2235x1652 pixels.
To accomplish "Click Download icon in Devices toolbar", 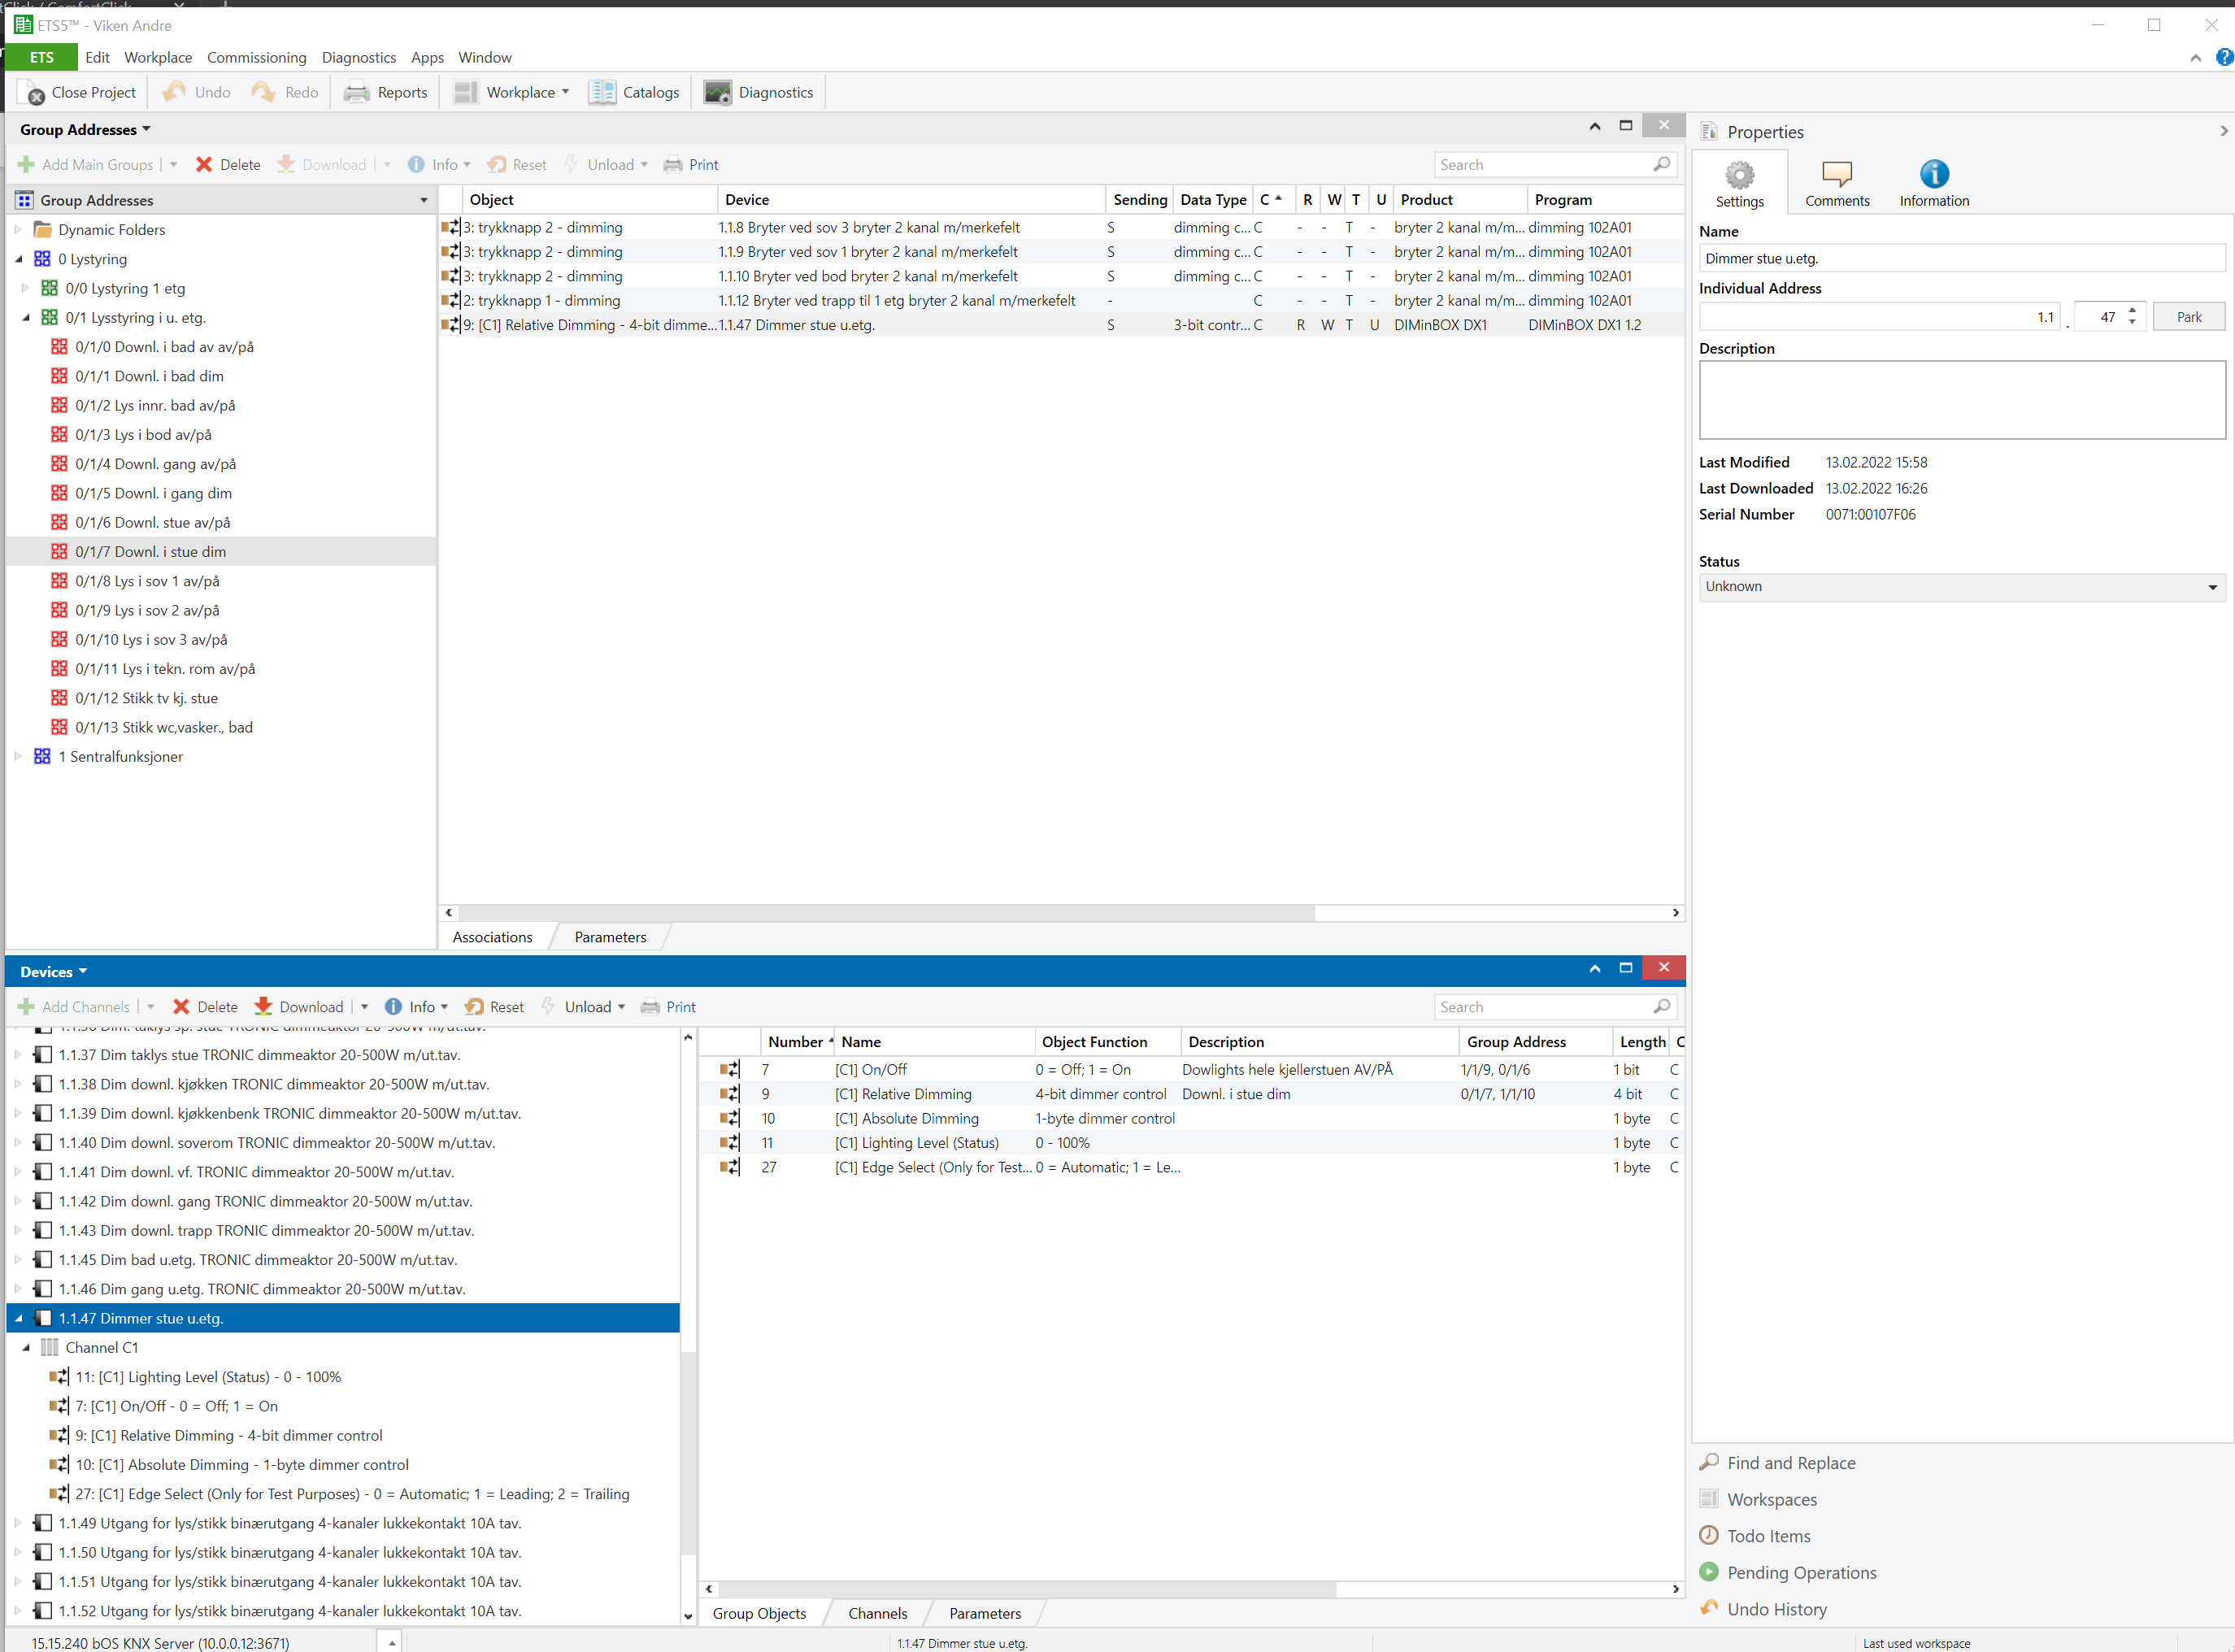I will click(x=264, y=1006).
